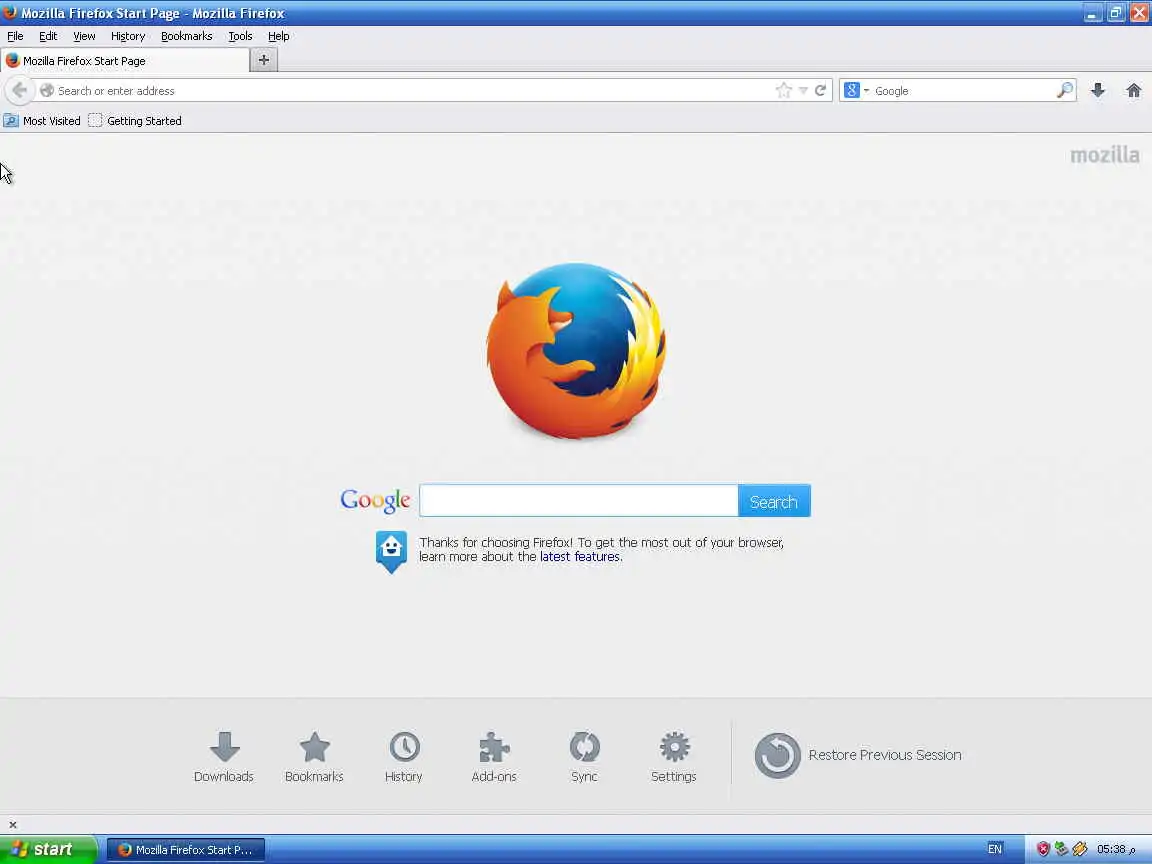This screenshot has height=864, width=1152.
Task: Click the search bar magnifier icon
Action: click(x=1065, y=90)
